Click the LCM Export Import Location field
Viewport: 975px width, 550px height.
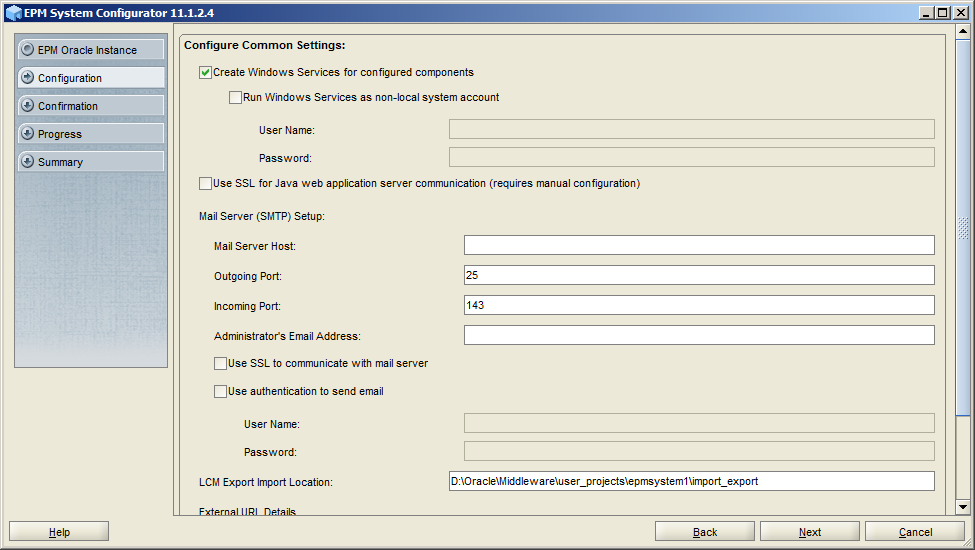(x=691, y=481)
